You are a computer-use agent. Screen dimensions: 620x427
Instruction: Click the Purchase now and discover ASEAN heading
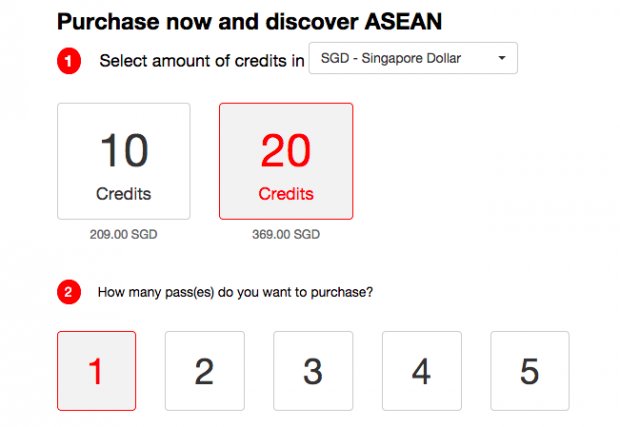[250, 22]
